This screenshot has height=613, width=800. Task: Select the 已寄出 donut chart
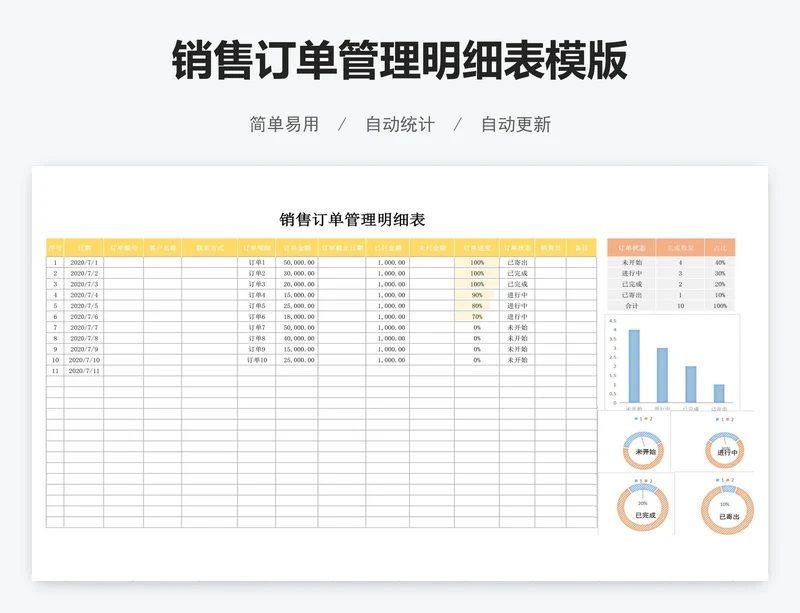point(727,509)
